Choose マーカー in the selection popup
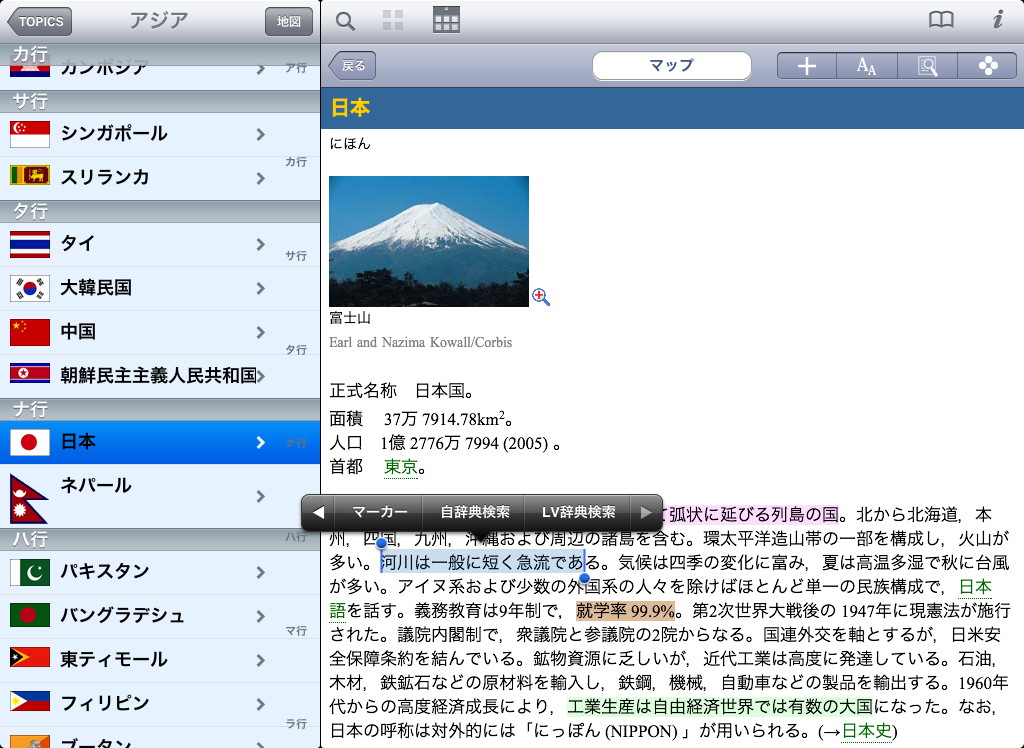This screenshot has height=748, width=1024. click(379, 512)
